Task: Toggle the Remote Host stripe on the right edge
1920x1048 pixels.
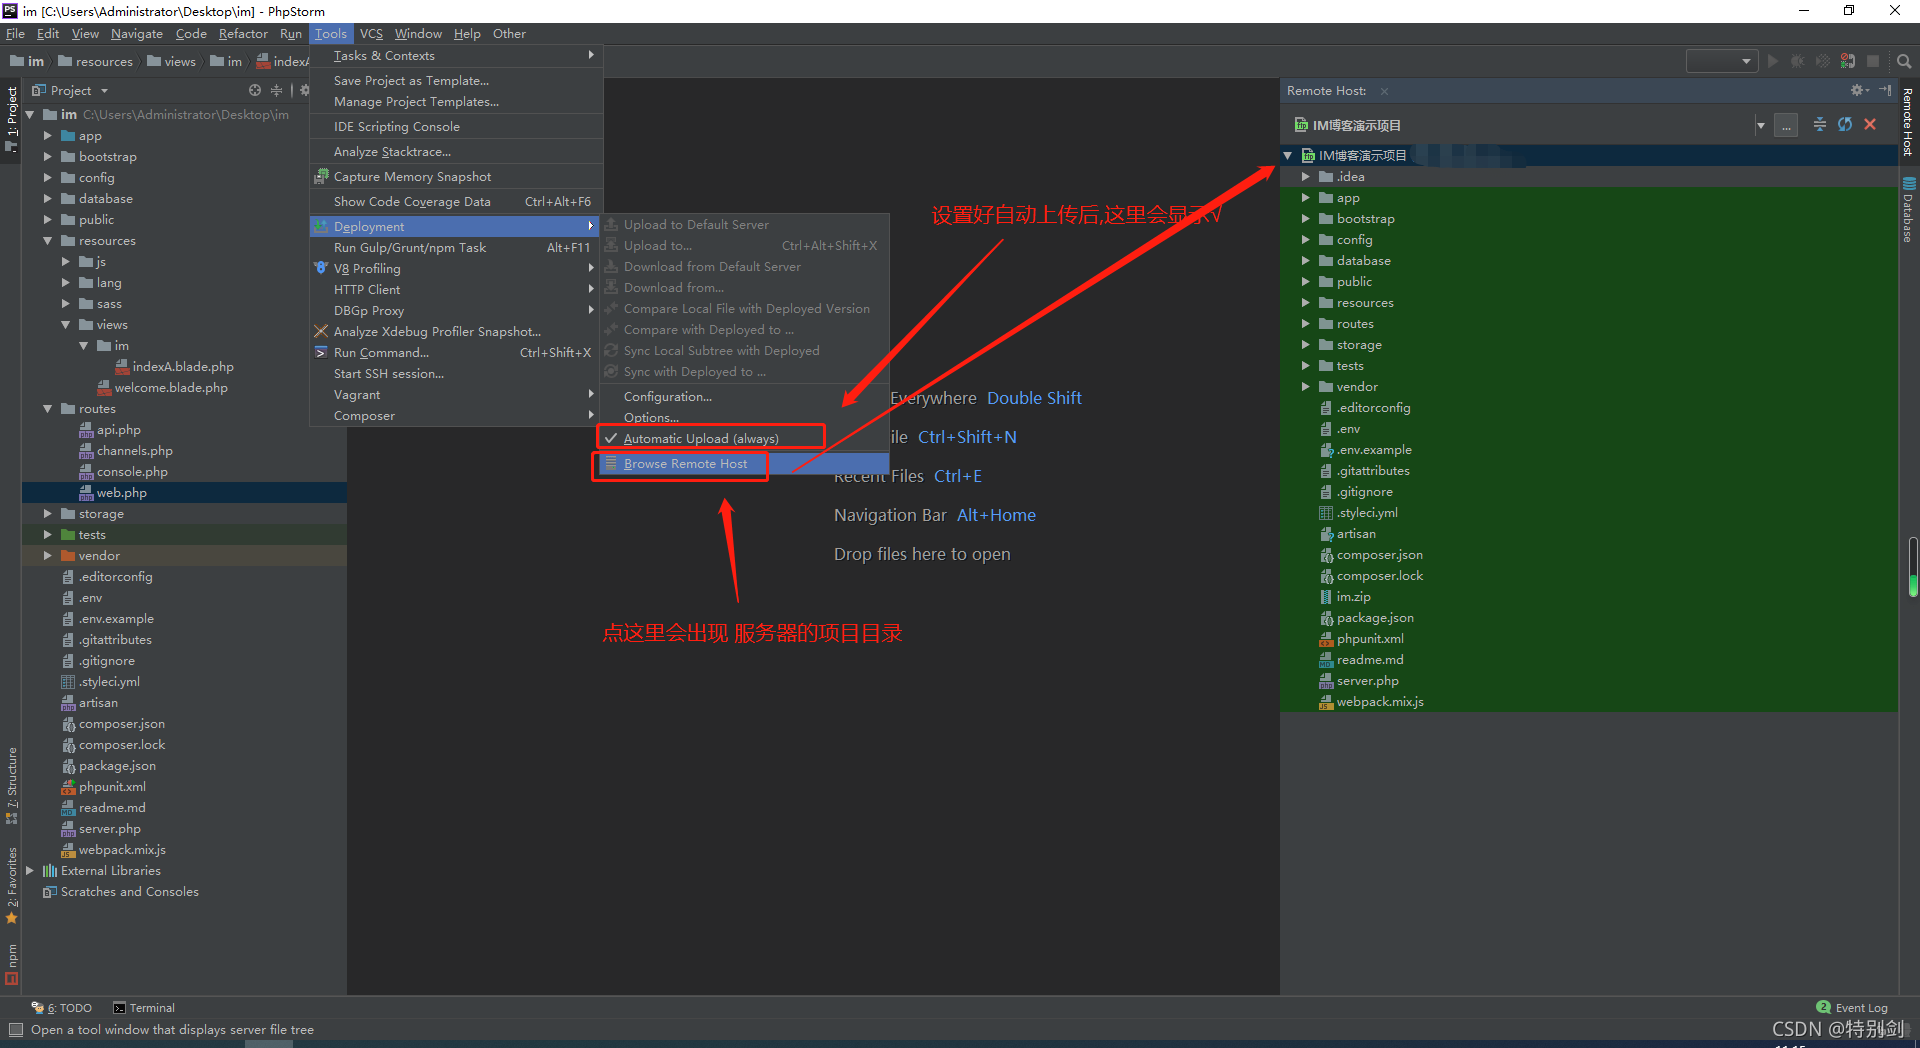Action: coord(1908,121)
